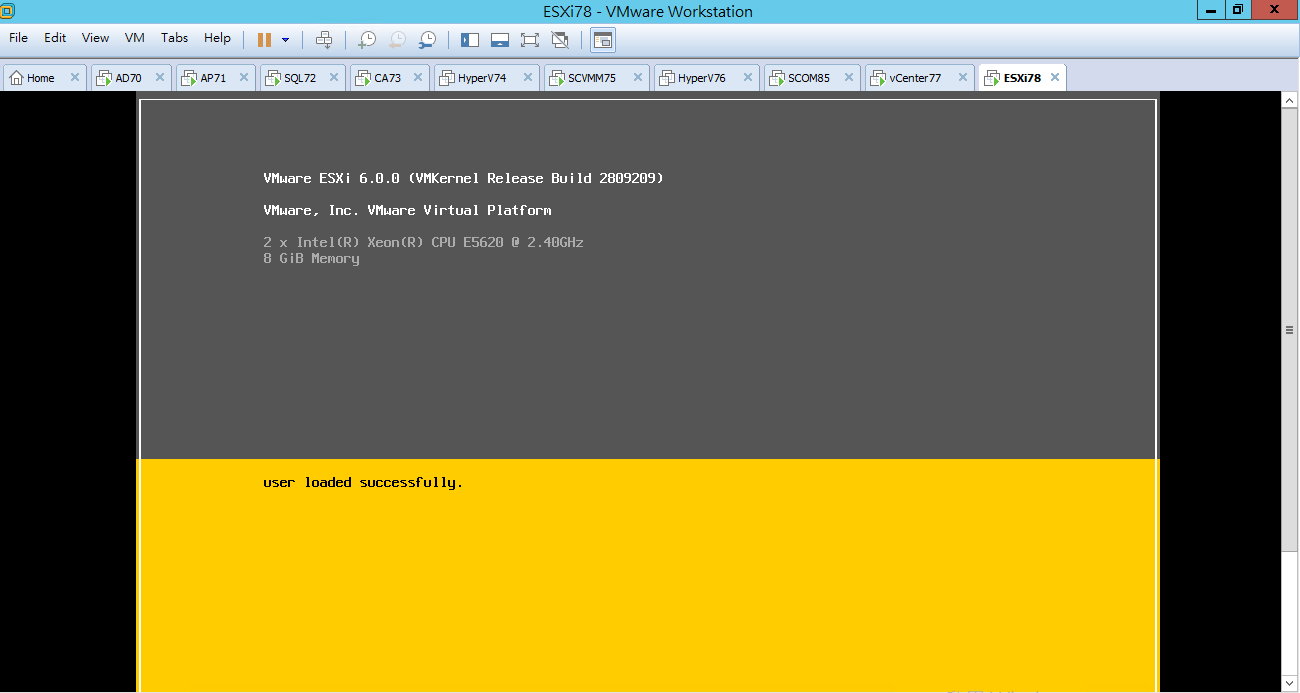Click the VMware Workstation title bar icon
This screenshot has height=693, width=1300.
pyautogui.click(x=8, y=11)
